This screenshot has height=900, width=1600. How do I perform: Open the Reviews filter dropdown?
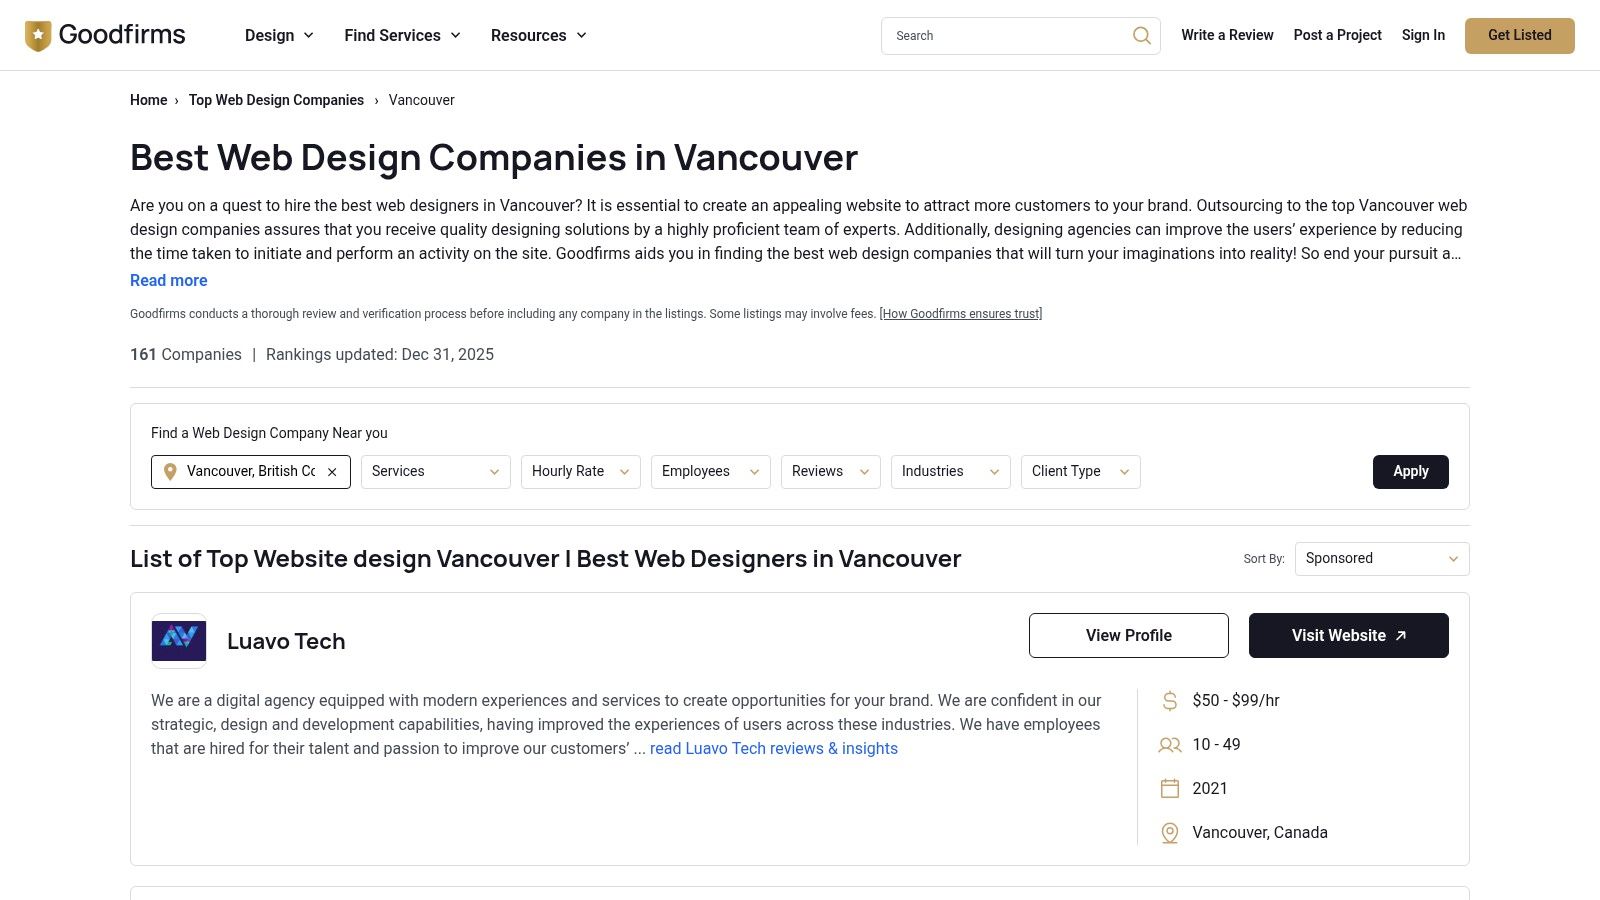pos(830,471)
